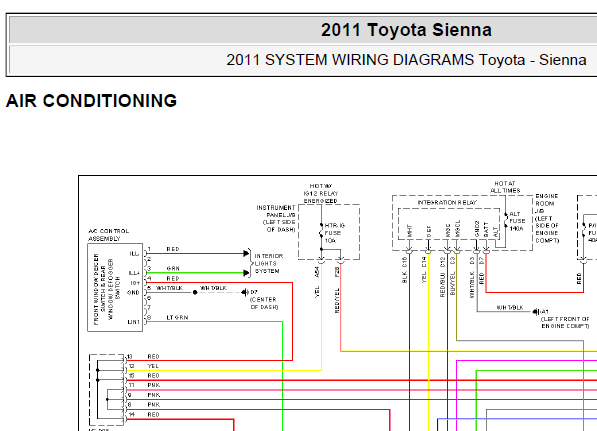Click the 2011 Toyota Sienna title
The width and height of the screenshot is (597, 431).
click(406, 30)
